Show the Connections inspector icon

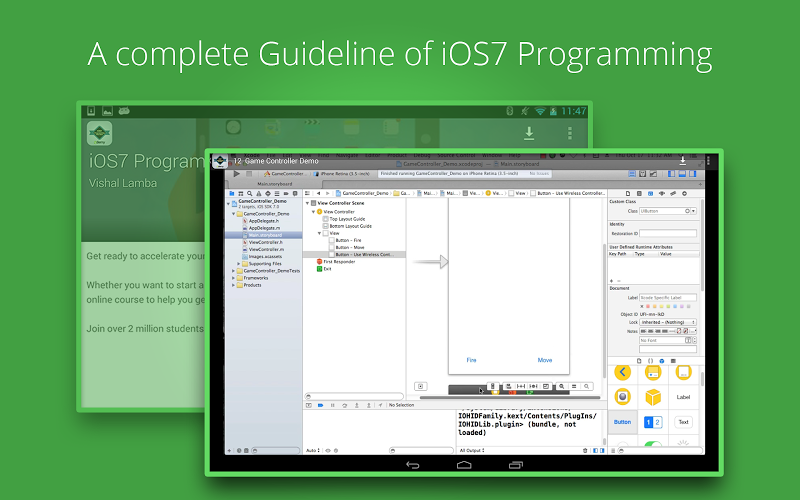pyautogui.click(x=684, y=193)
